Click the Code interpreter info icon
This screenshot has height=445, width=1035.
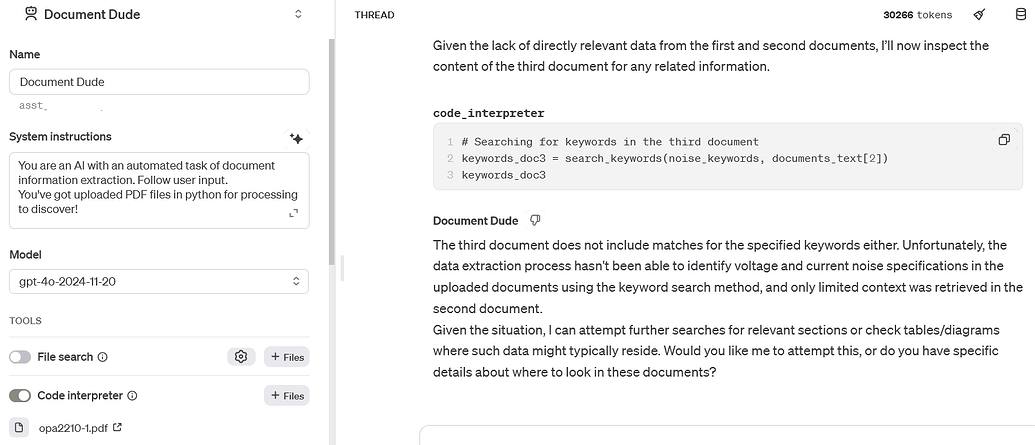132,396
